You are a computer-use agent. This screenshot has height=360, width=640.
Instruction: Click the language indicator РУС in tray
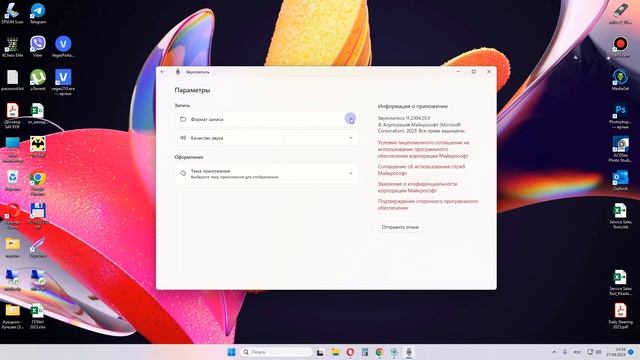578,352
